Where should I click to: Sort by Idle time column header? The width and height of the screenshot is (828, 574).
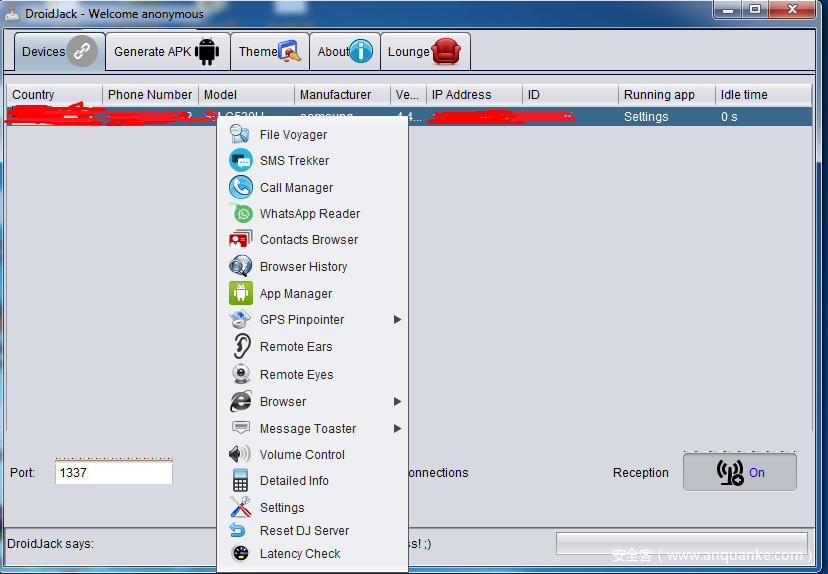tap(764, 95)
